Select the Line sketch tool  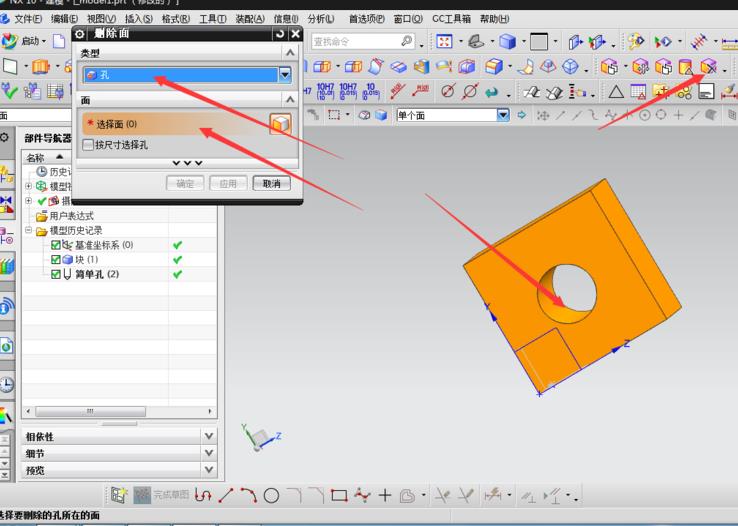point(226,495)
